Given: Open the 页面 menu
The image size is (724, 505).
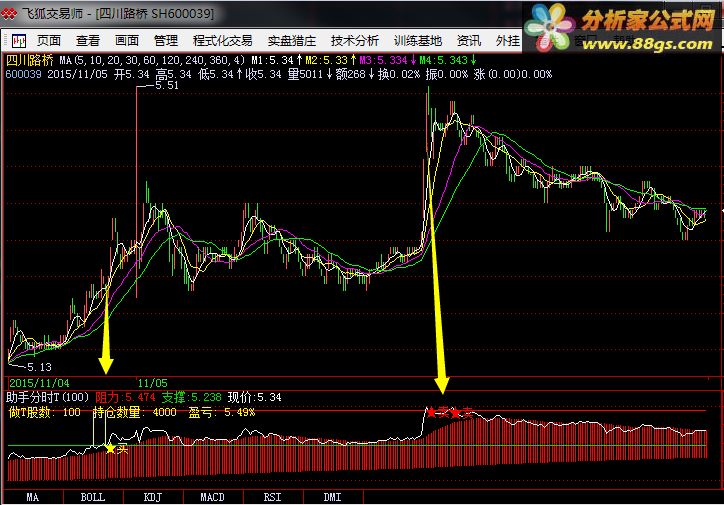Looking at the screenshot, I should point(49,41).
